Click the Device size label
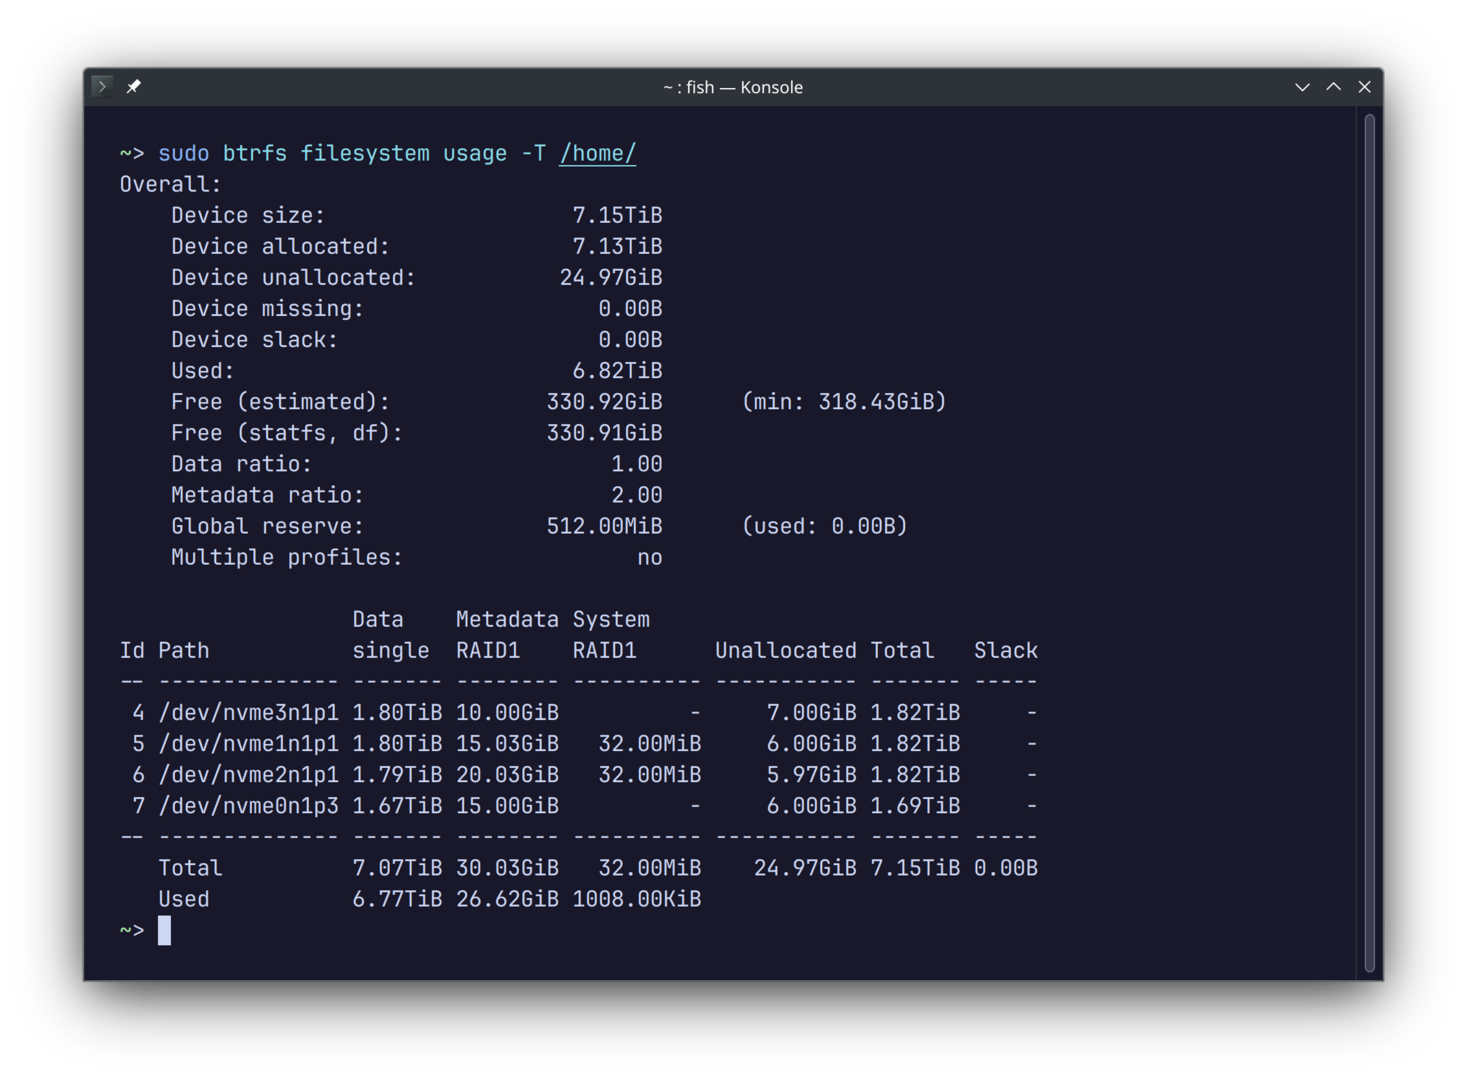Viewport: 1467px width, 1080px height. coord(248,215)
